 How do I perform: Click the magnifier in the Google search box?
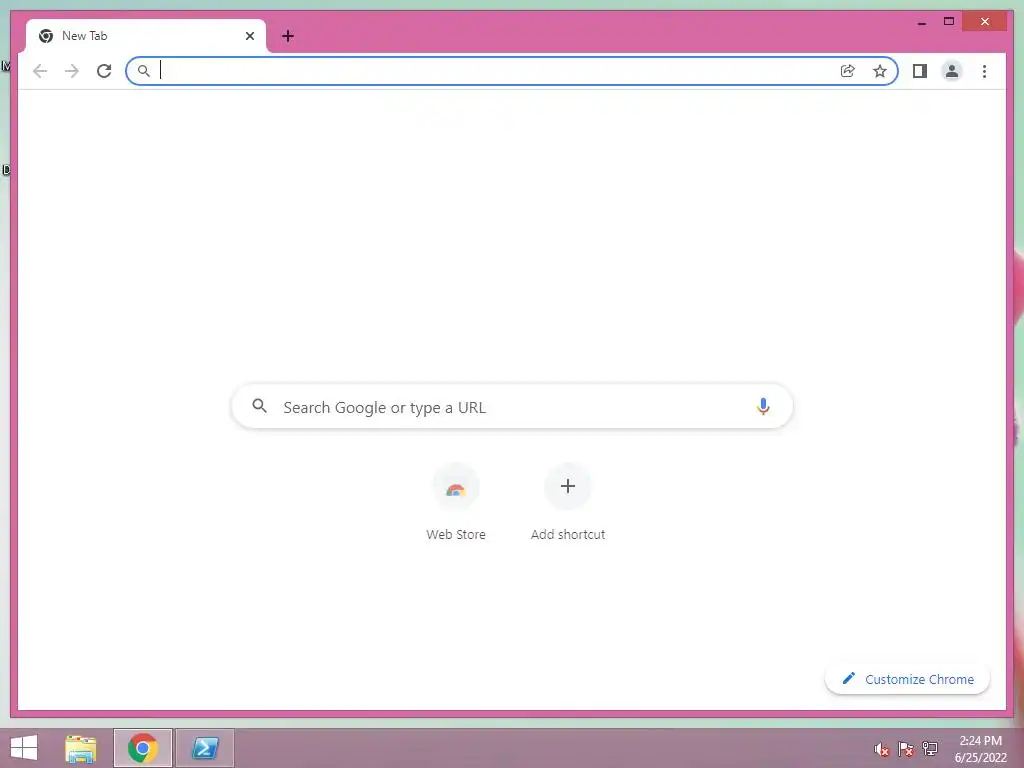click(x=259, y=406)
